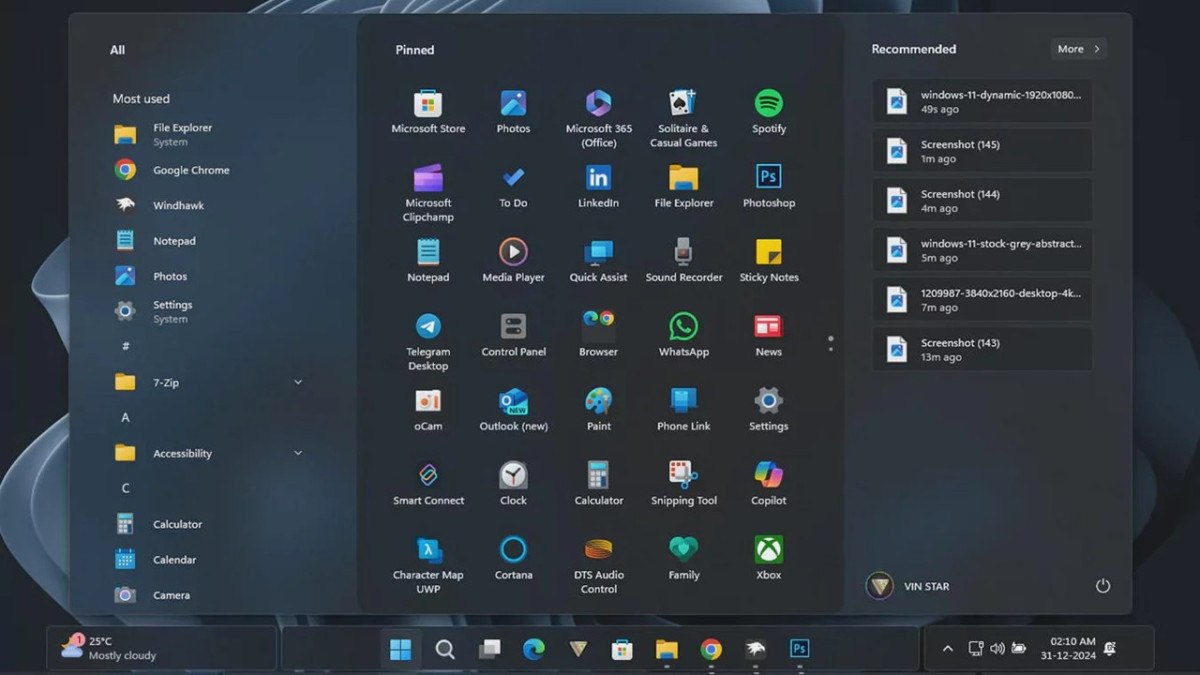Expand the Accessibility group

tap(298, 453)
